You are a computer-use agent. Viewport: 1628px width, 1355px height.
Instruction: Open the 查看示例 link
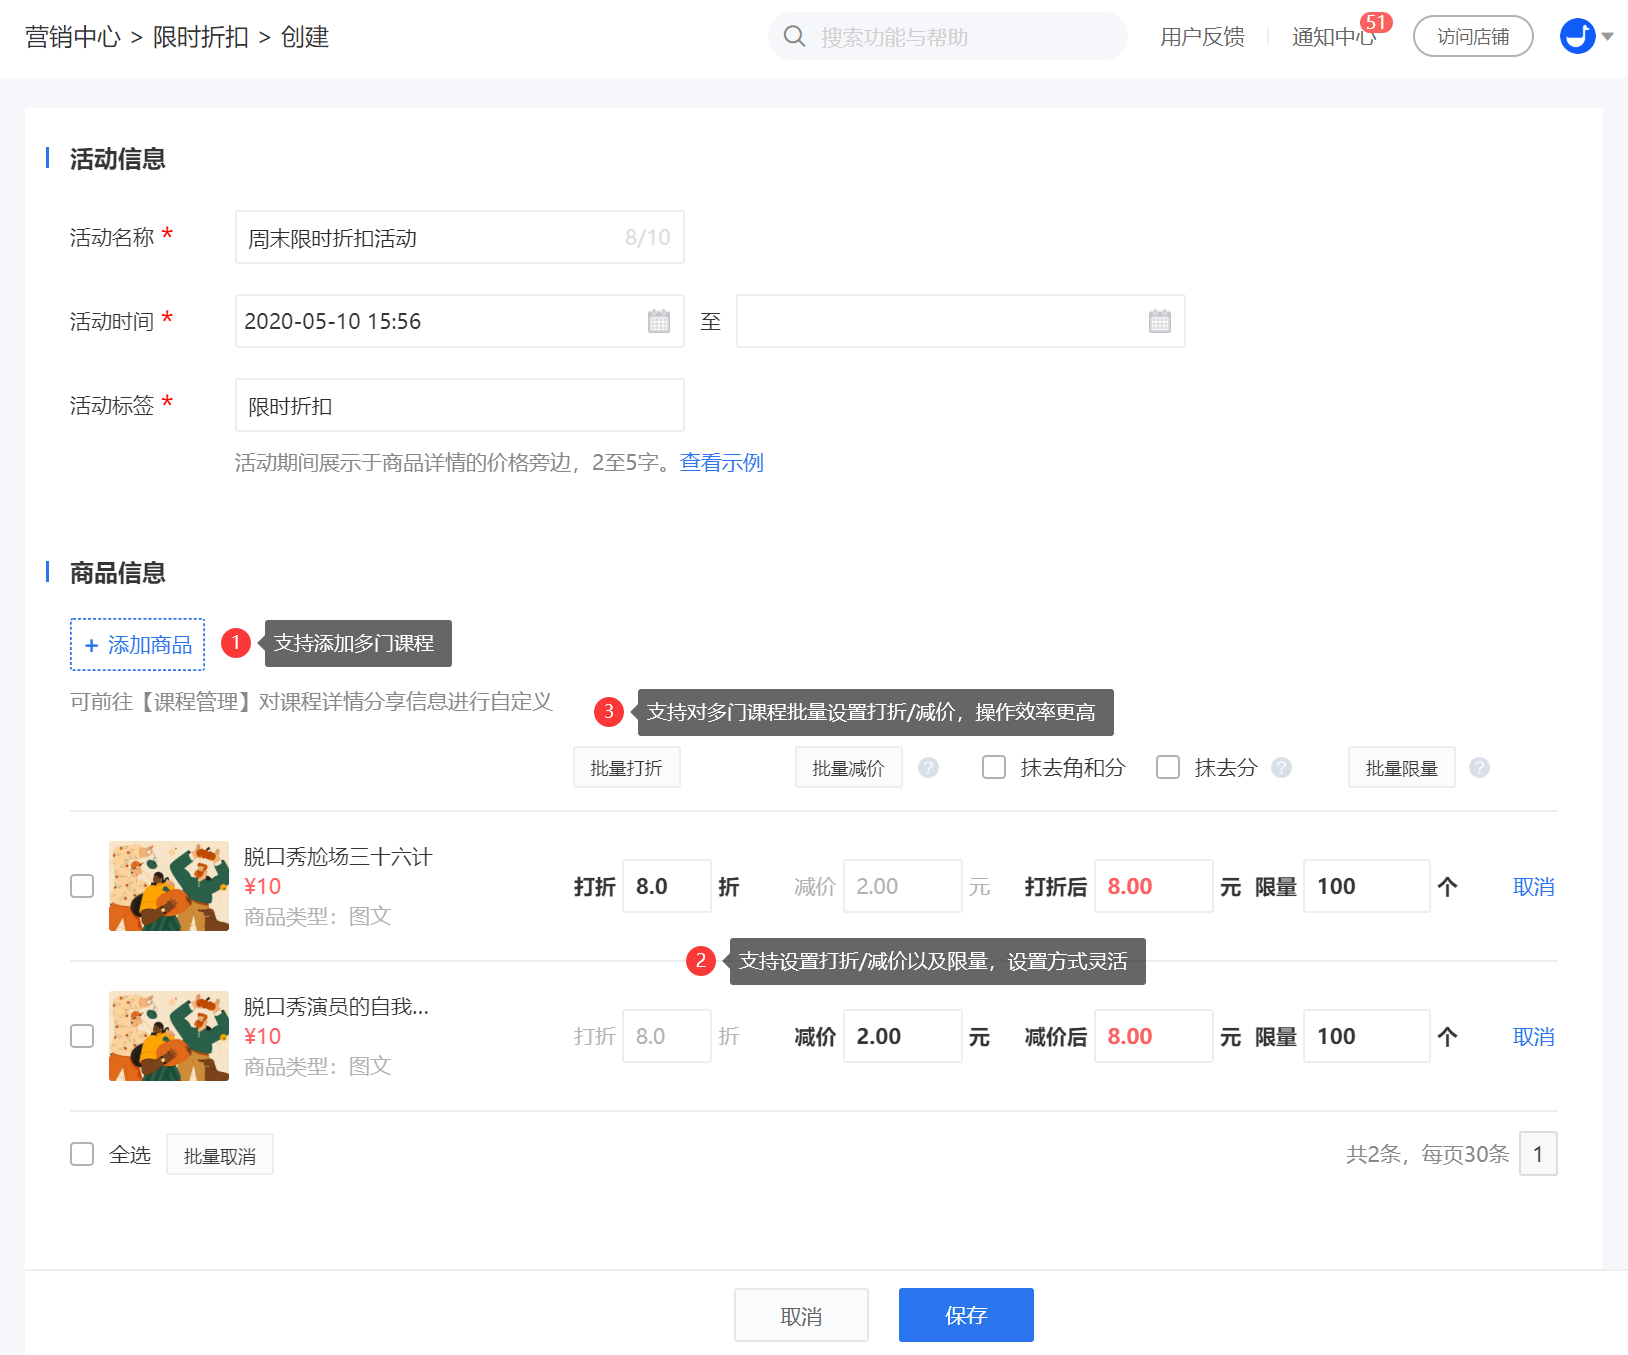coord(721,462)
